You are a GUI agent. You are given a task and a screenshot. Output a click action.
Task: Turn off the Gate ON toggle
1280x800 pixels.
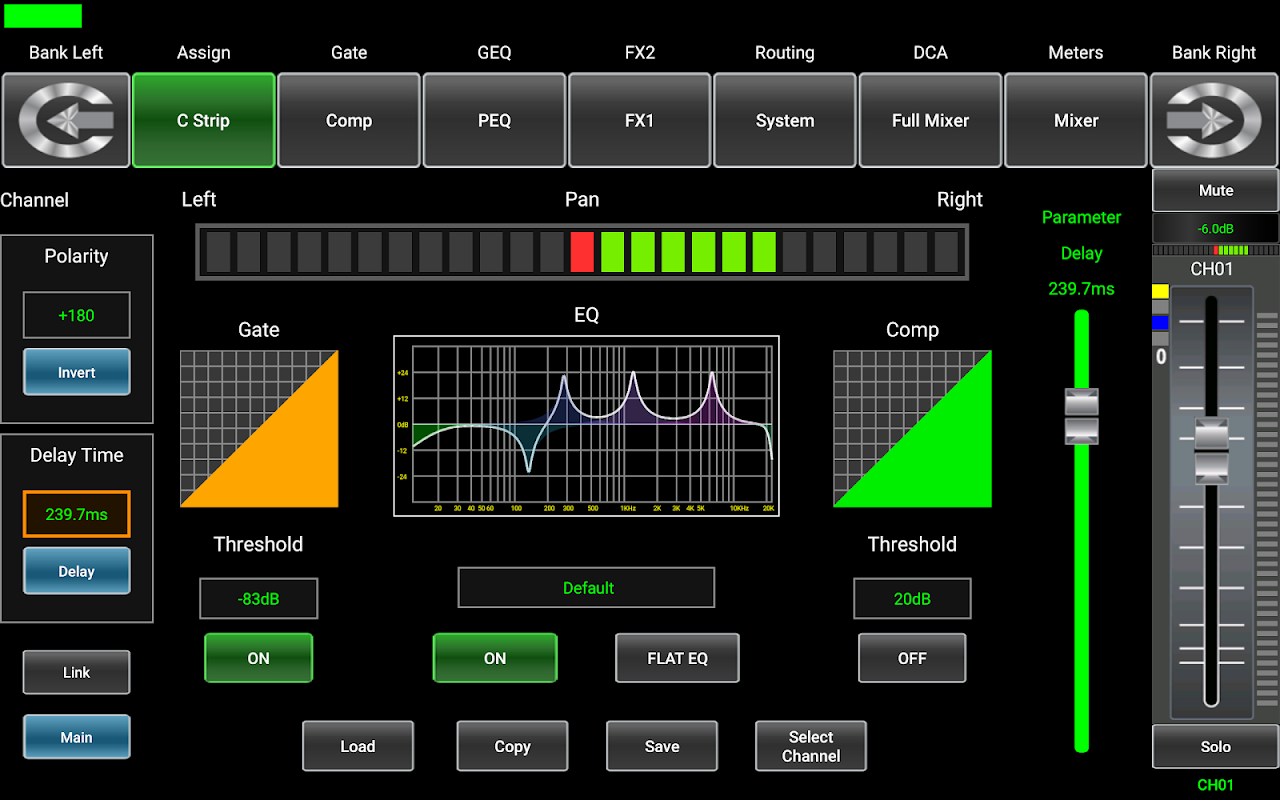pos(259,658)
